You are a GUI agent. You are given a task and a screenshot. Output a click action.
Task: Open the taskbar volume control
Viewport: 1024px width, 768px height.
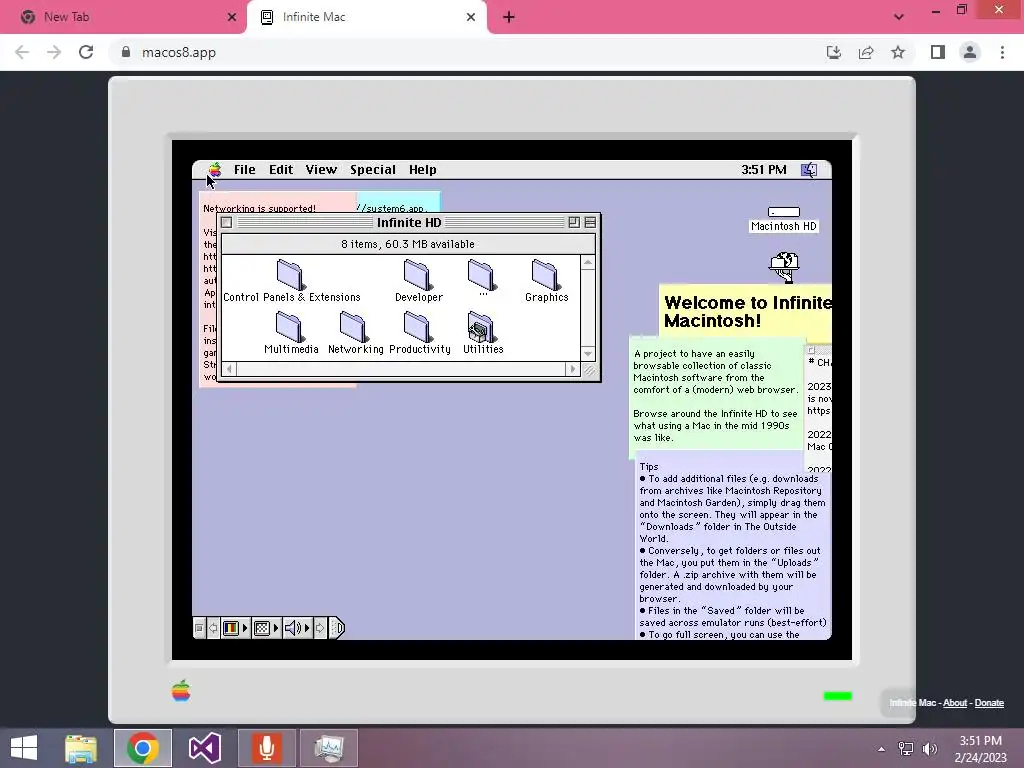tap(930, 749)
